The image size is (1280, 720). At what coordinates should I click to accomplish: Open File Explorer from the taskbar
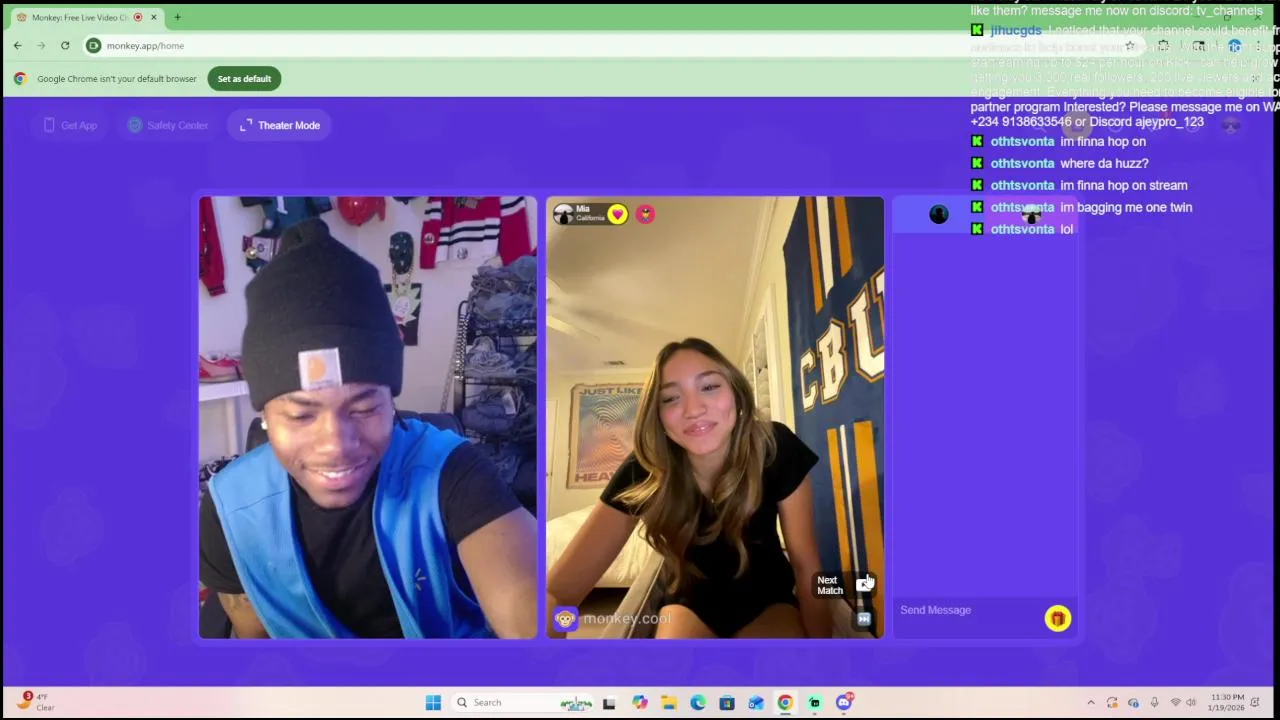point(668,702)
